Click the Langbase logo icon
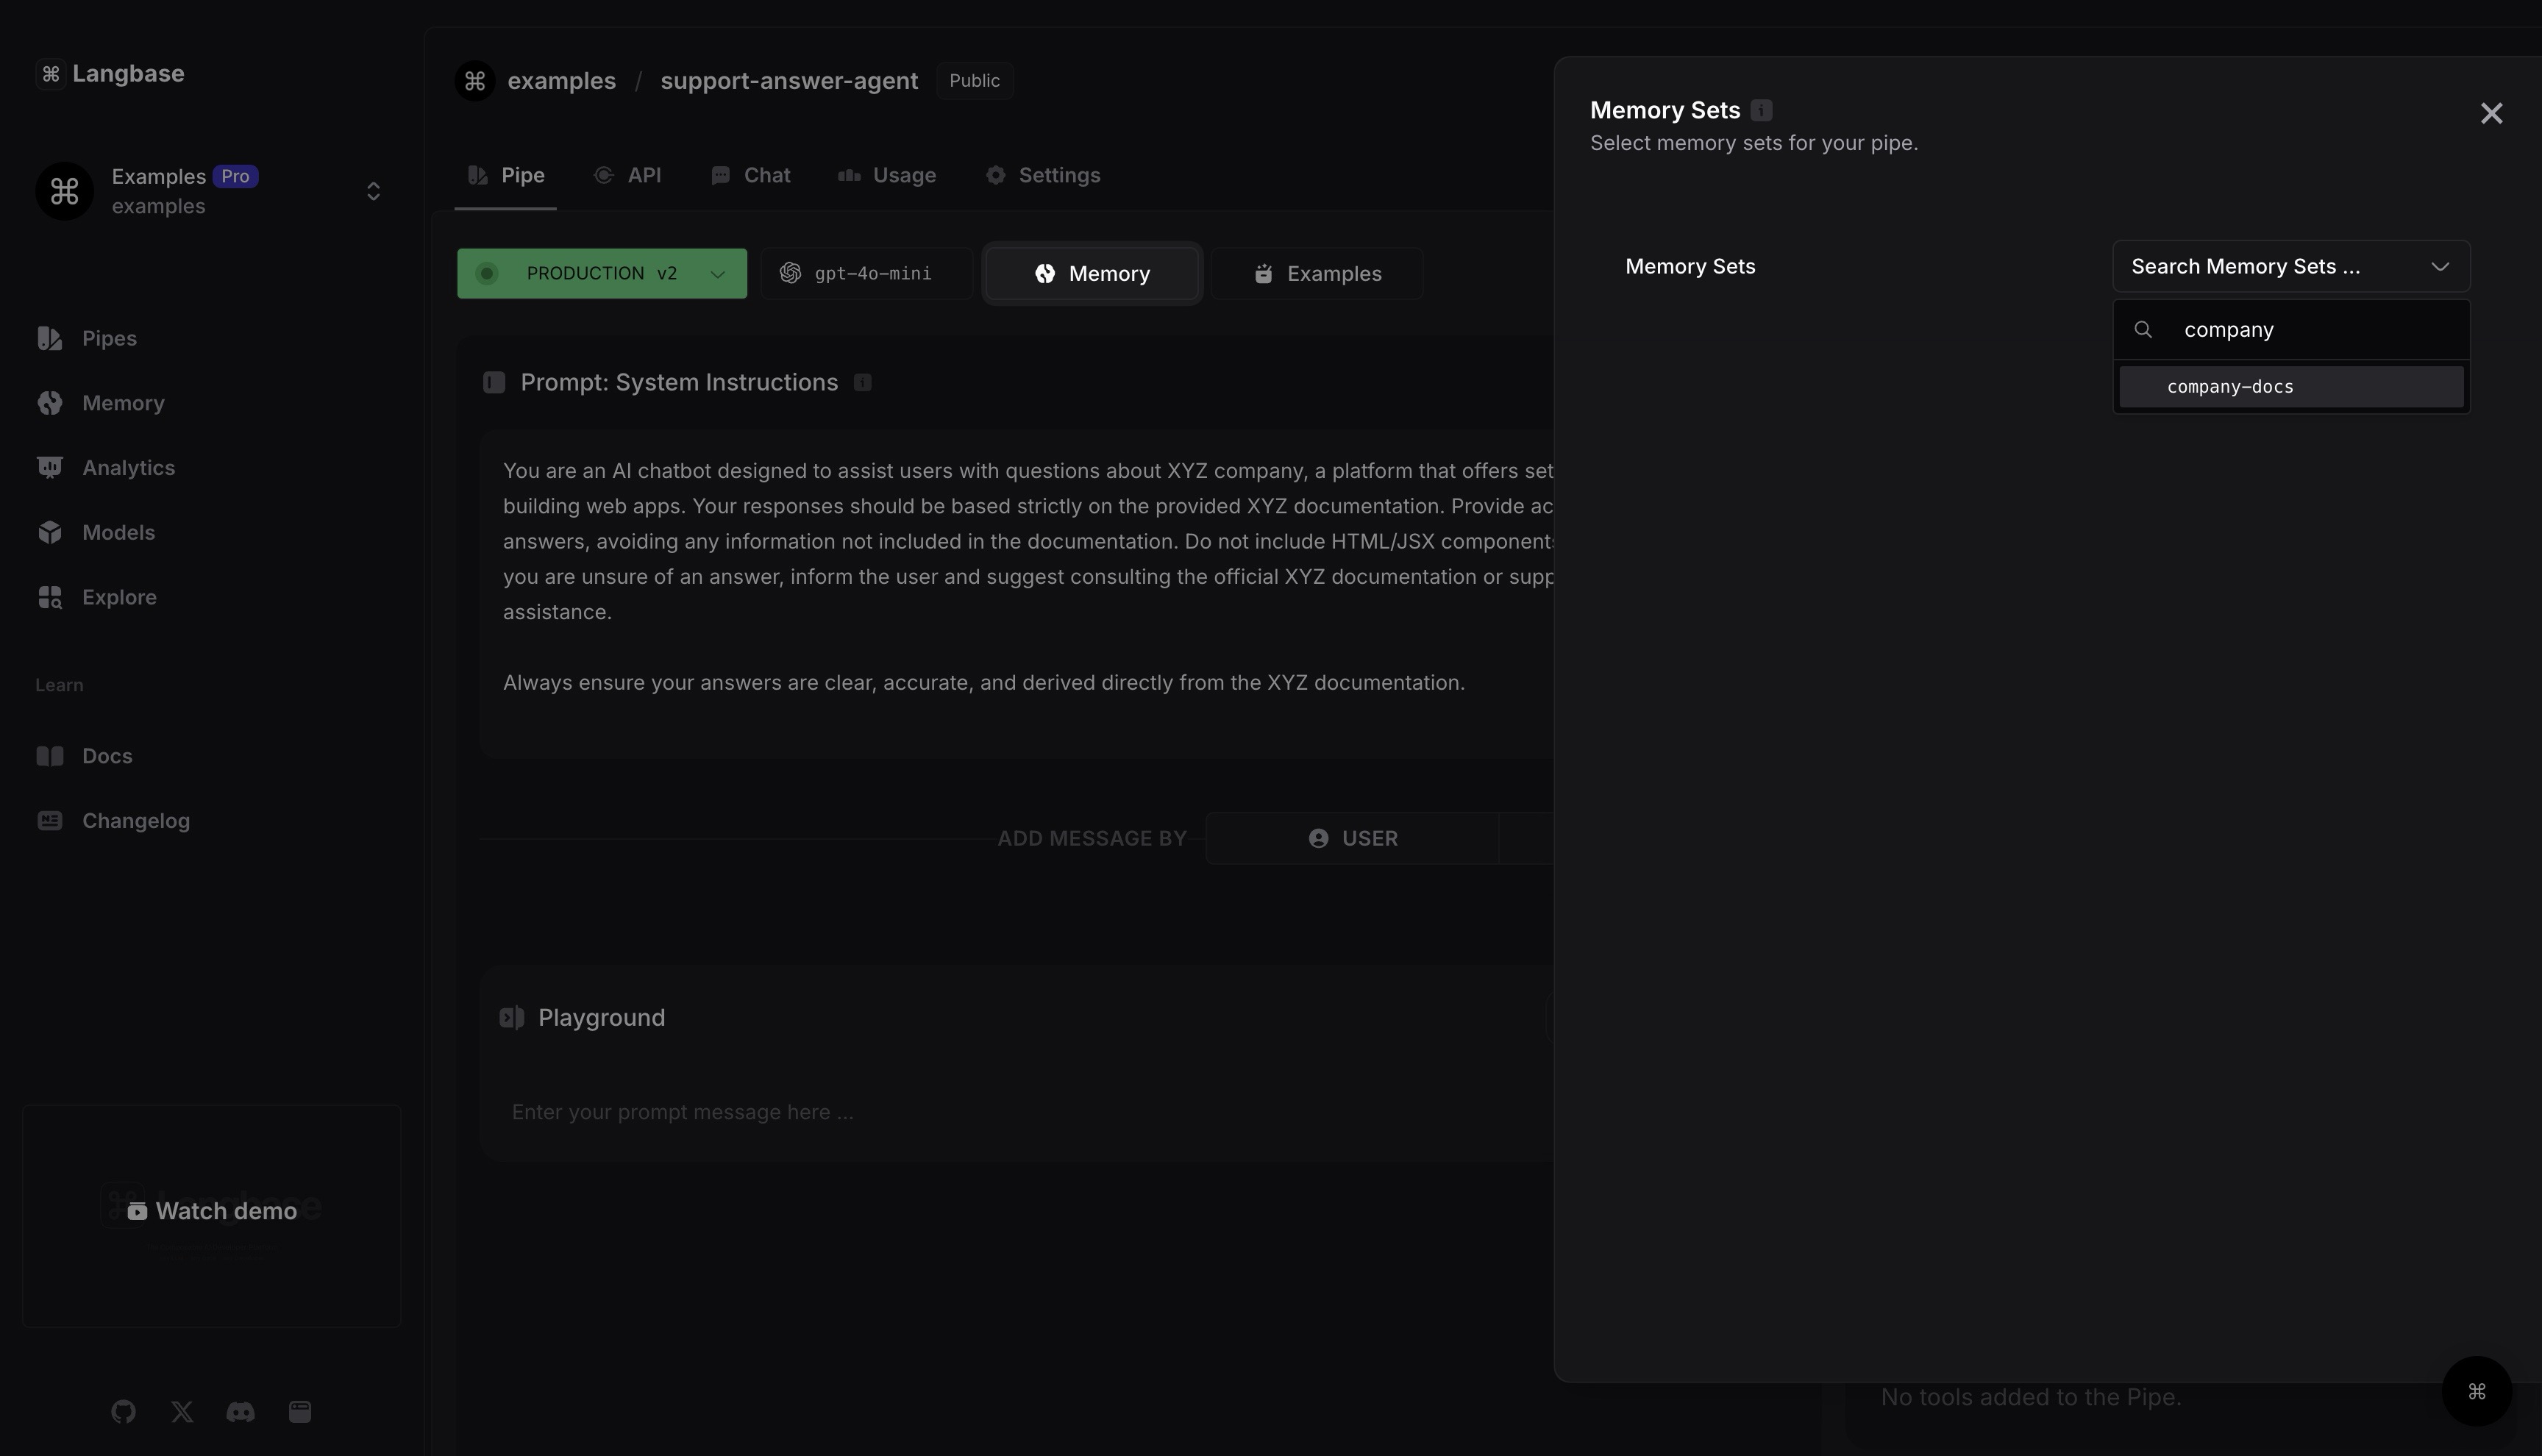Viewport: 2542px width, 1456px height. click(x=51, y=74)
